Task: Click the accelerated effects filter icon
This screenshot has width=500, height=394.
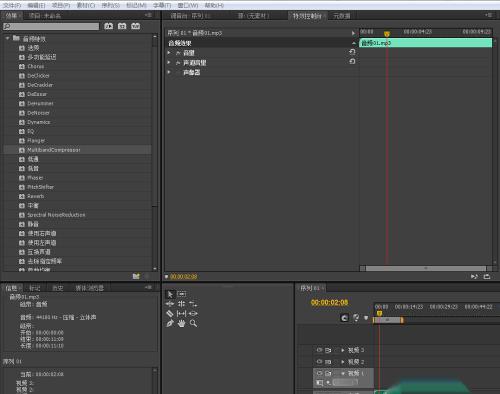Action: 109,26
